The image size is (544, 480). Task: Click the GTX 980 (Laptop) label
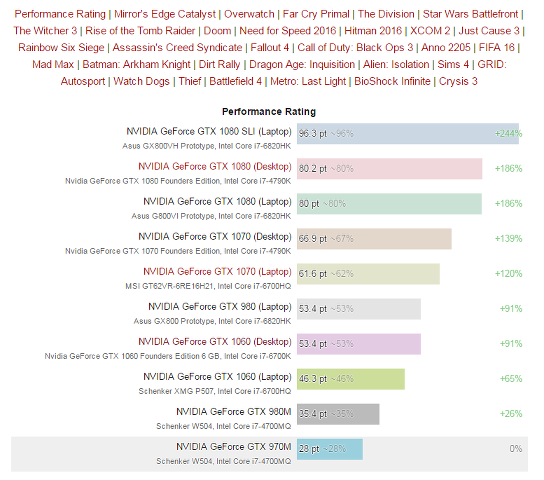coord(220,307)
